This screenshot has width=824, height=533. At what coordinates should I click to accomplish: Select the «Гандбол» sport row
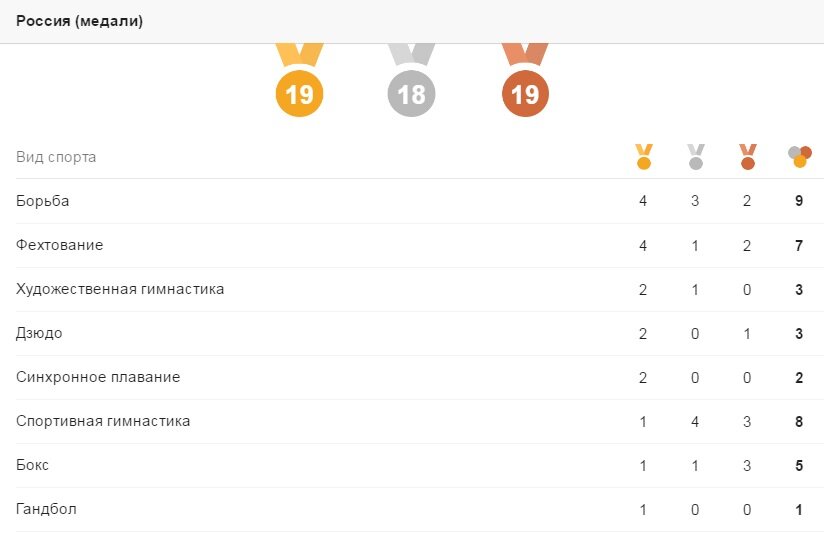[46, 509]
